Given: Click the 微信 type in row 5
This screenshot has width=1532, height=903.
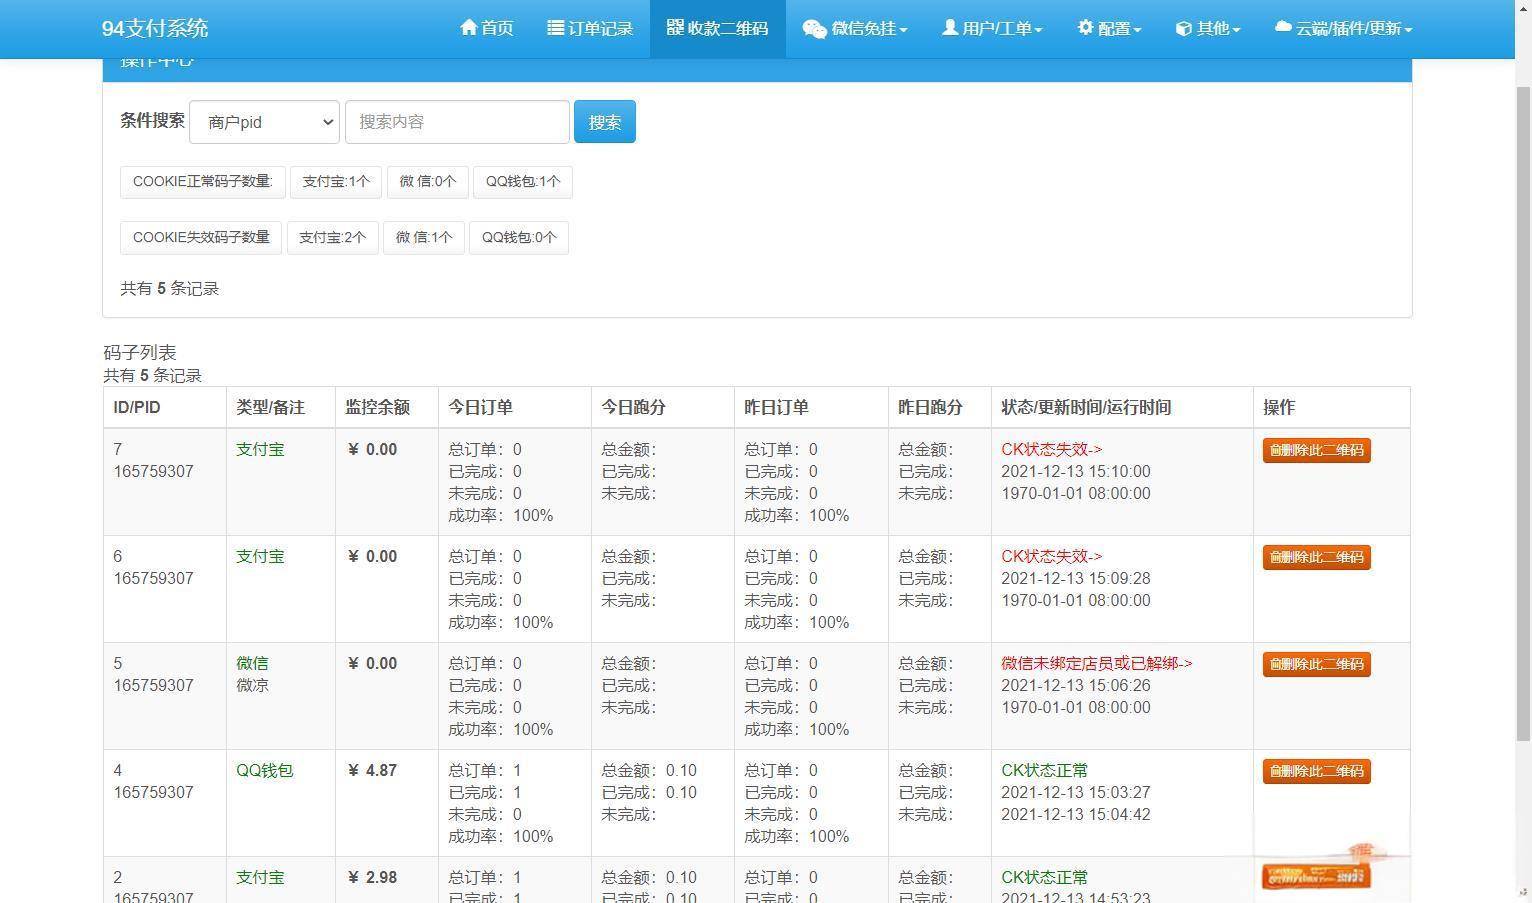Looking at the screenshot, I should [252, 664].
